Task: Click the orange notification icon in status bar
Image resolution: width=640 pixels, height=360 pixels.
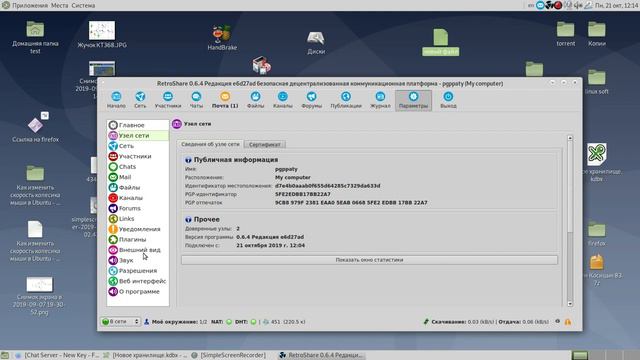Action: [568, 322]
